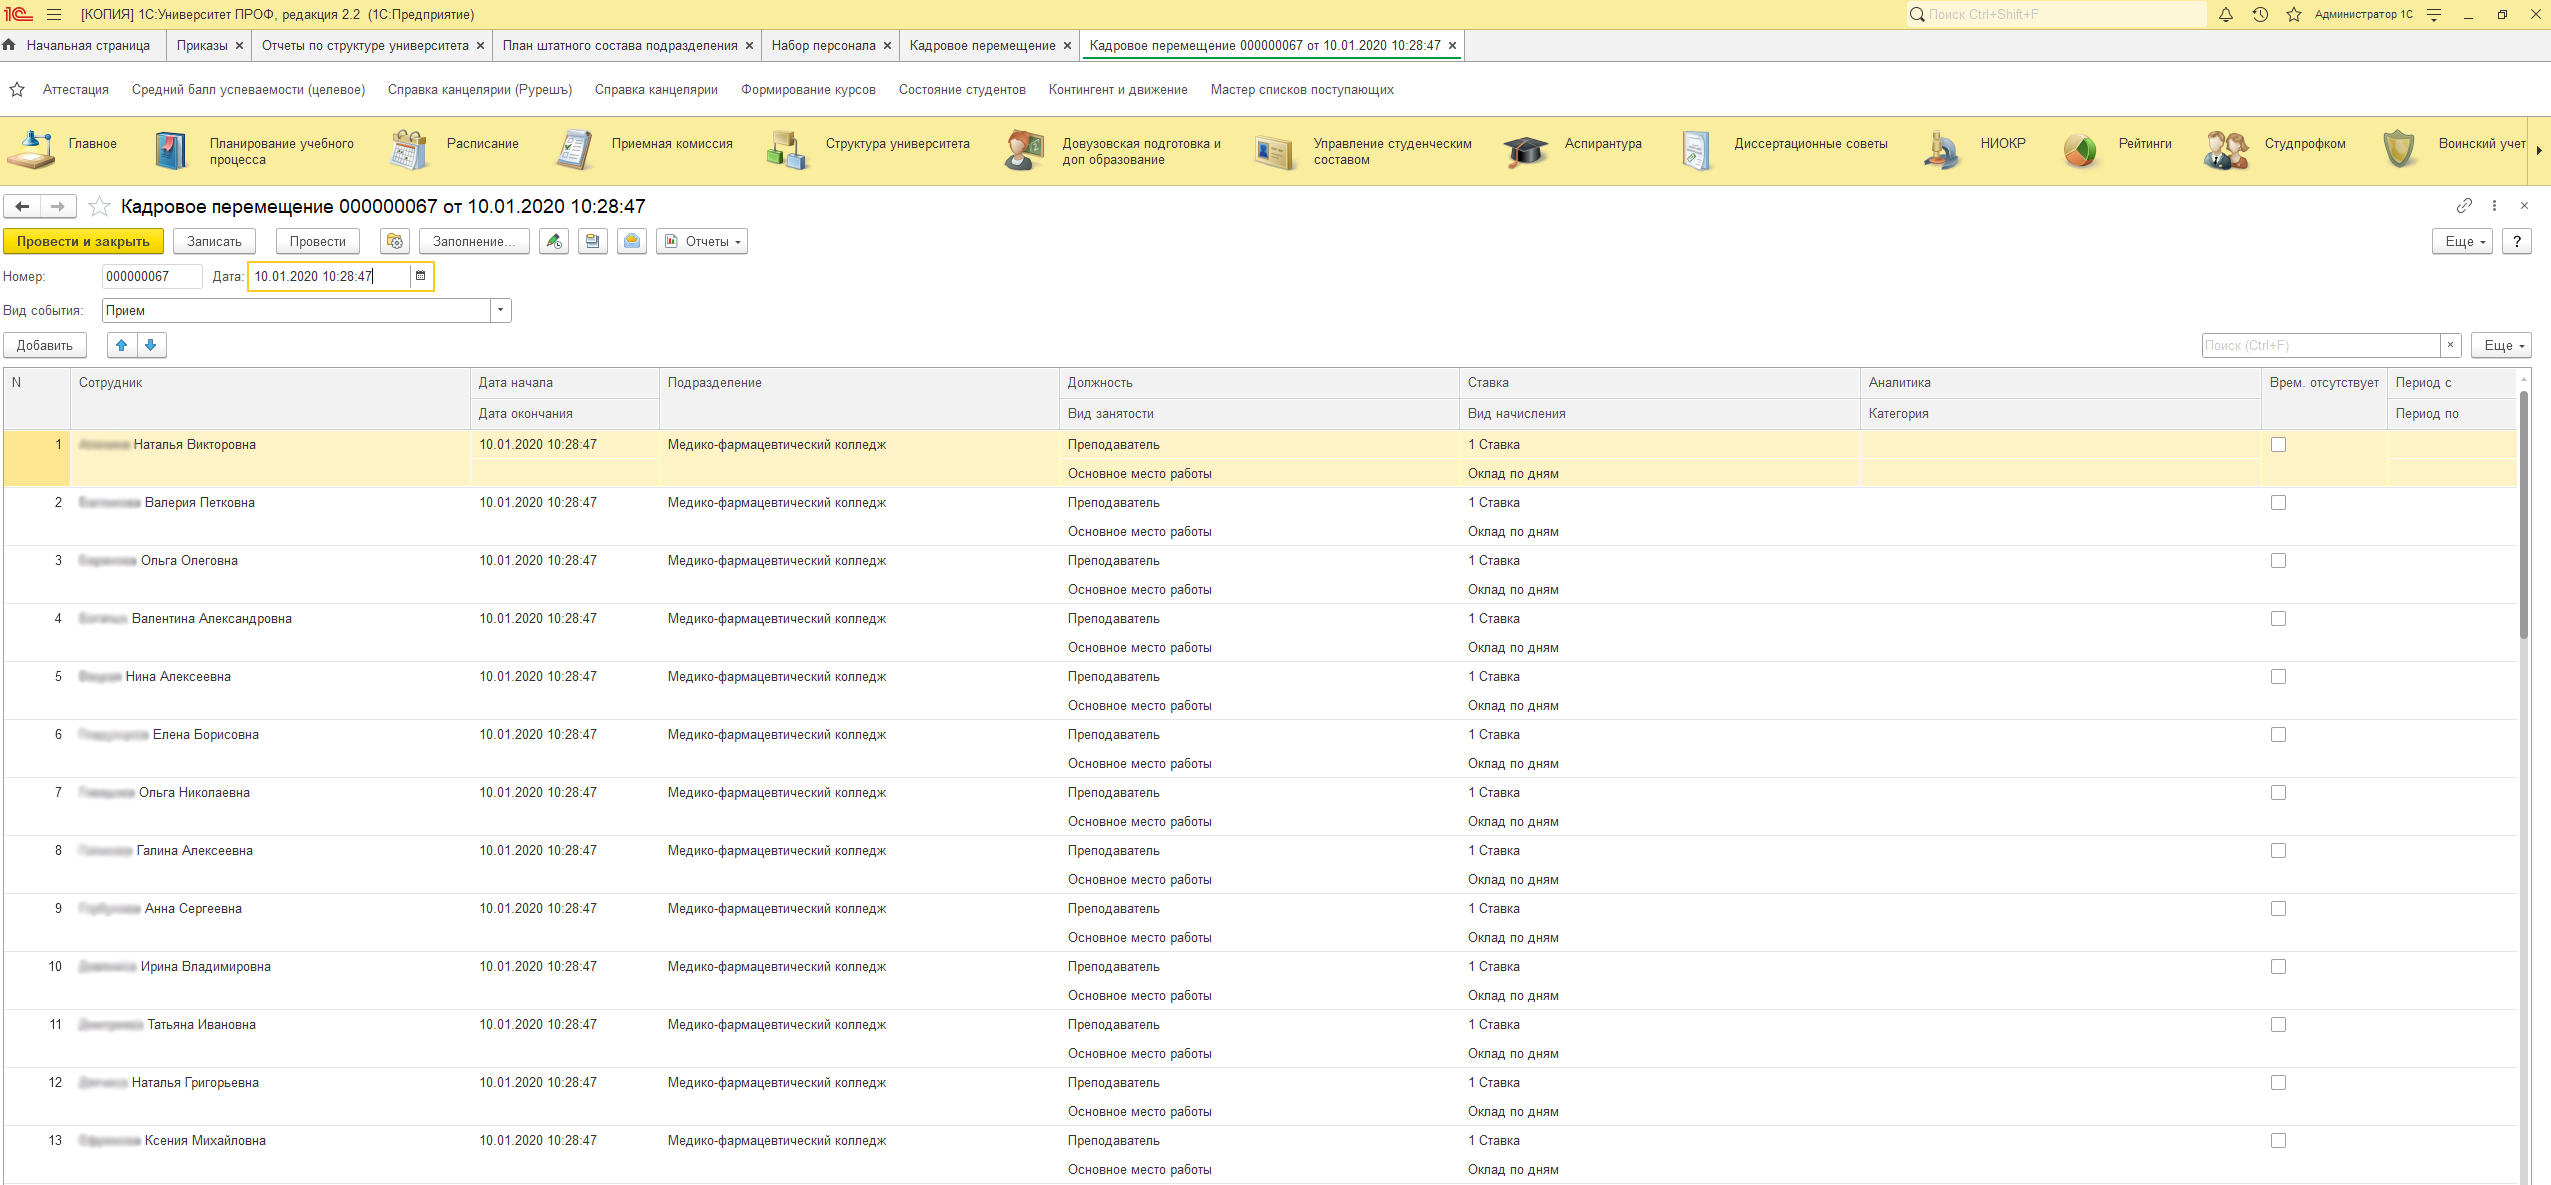Viewport: 2551px width, 1185px height.
Task: Open Приемная комиссия section icon
Action: point(574,150)
